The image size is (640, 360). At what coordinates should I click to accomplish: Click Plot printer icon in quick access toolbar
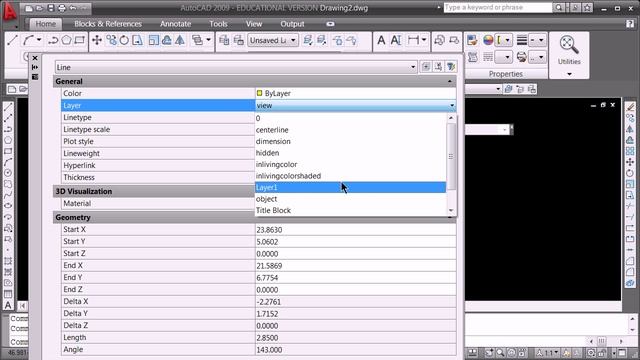coord(62,8)
